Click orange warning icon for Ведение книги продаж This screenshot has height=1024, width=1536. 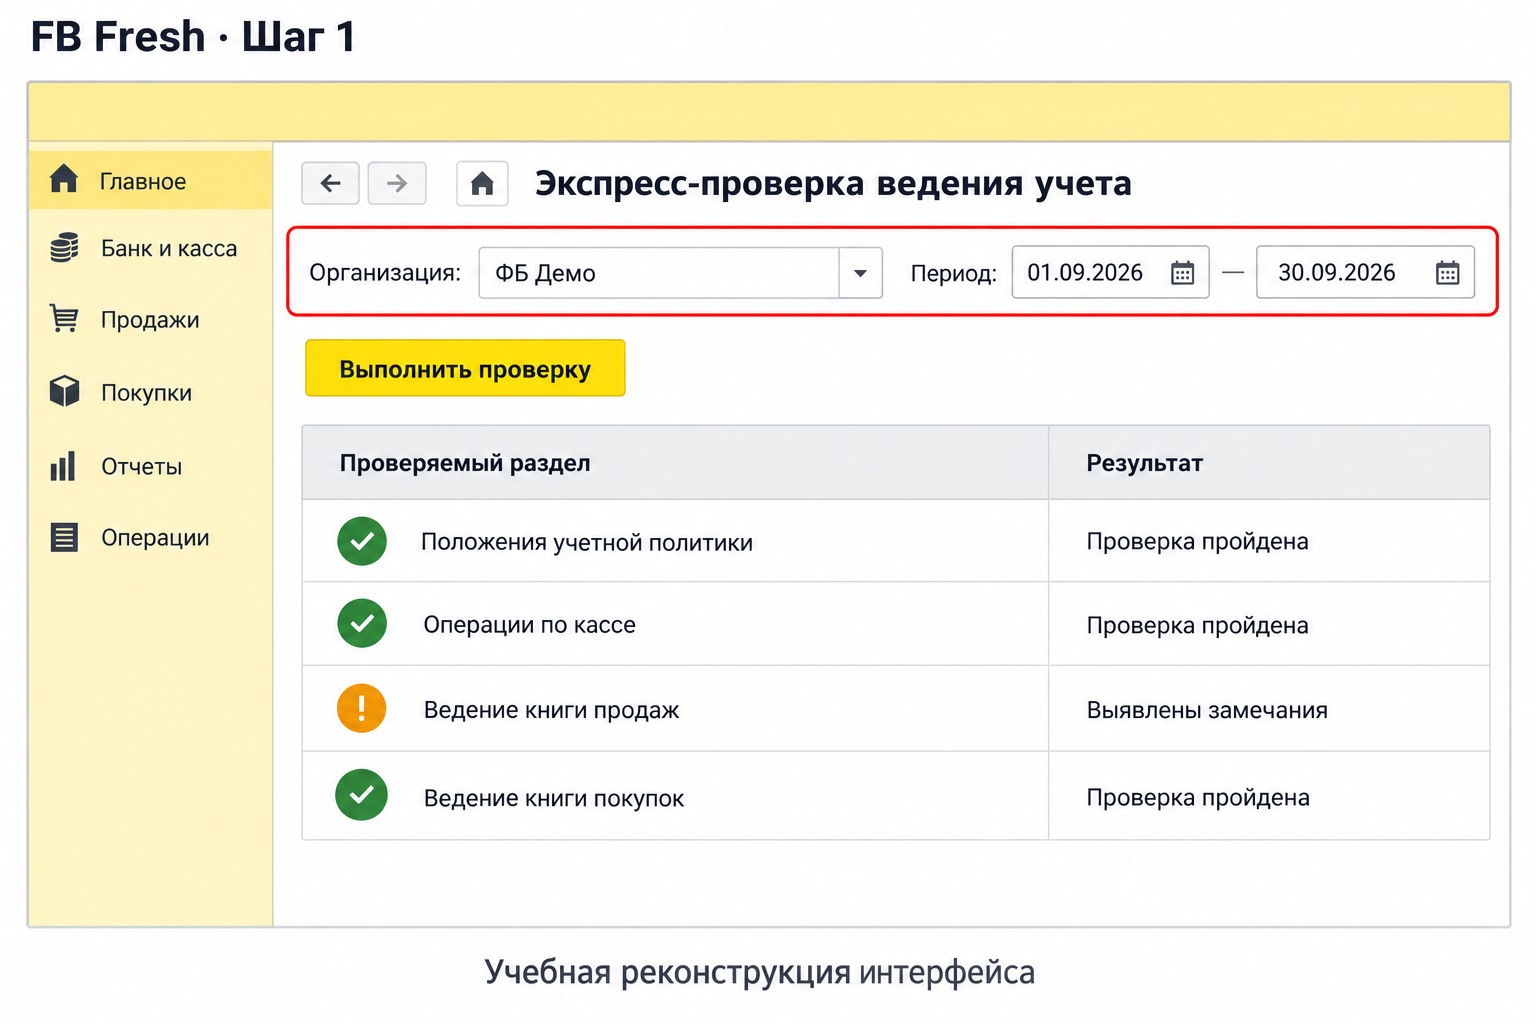coord(362,708)
